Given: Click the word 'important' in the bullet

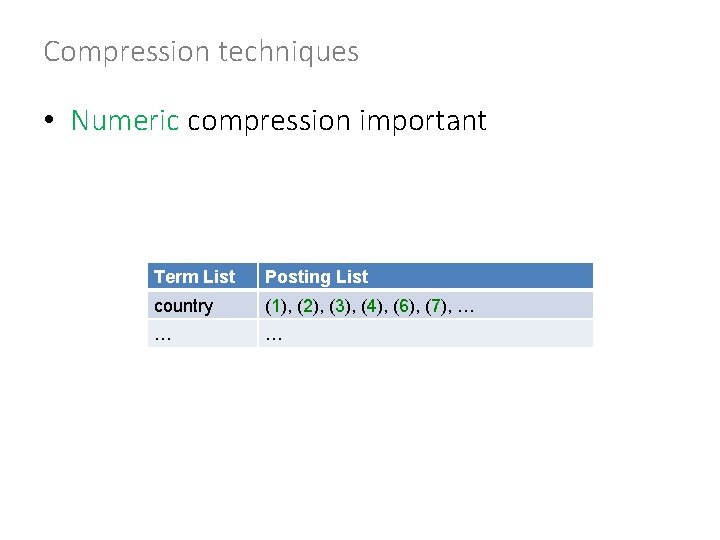Looking at the screenshot, I should coord(423,122).
